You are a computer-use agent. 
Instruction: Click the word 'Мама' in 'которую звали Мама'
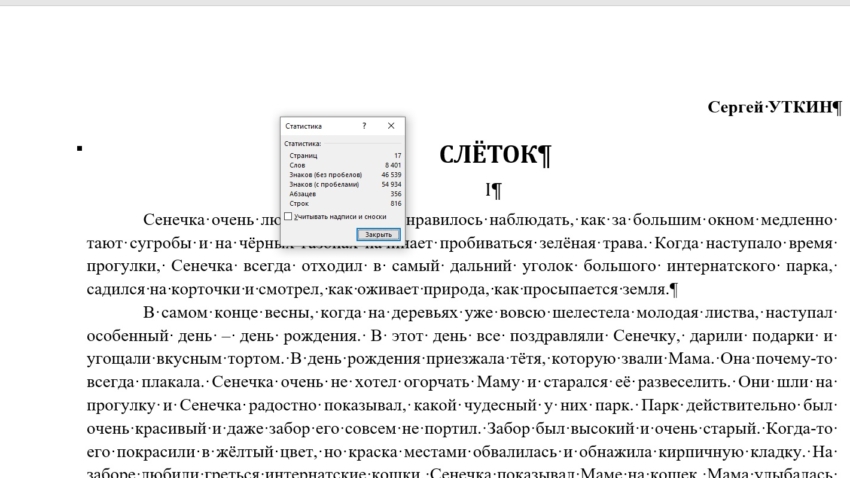click(691, 359)
